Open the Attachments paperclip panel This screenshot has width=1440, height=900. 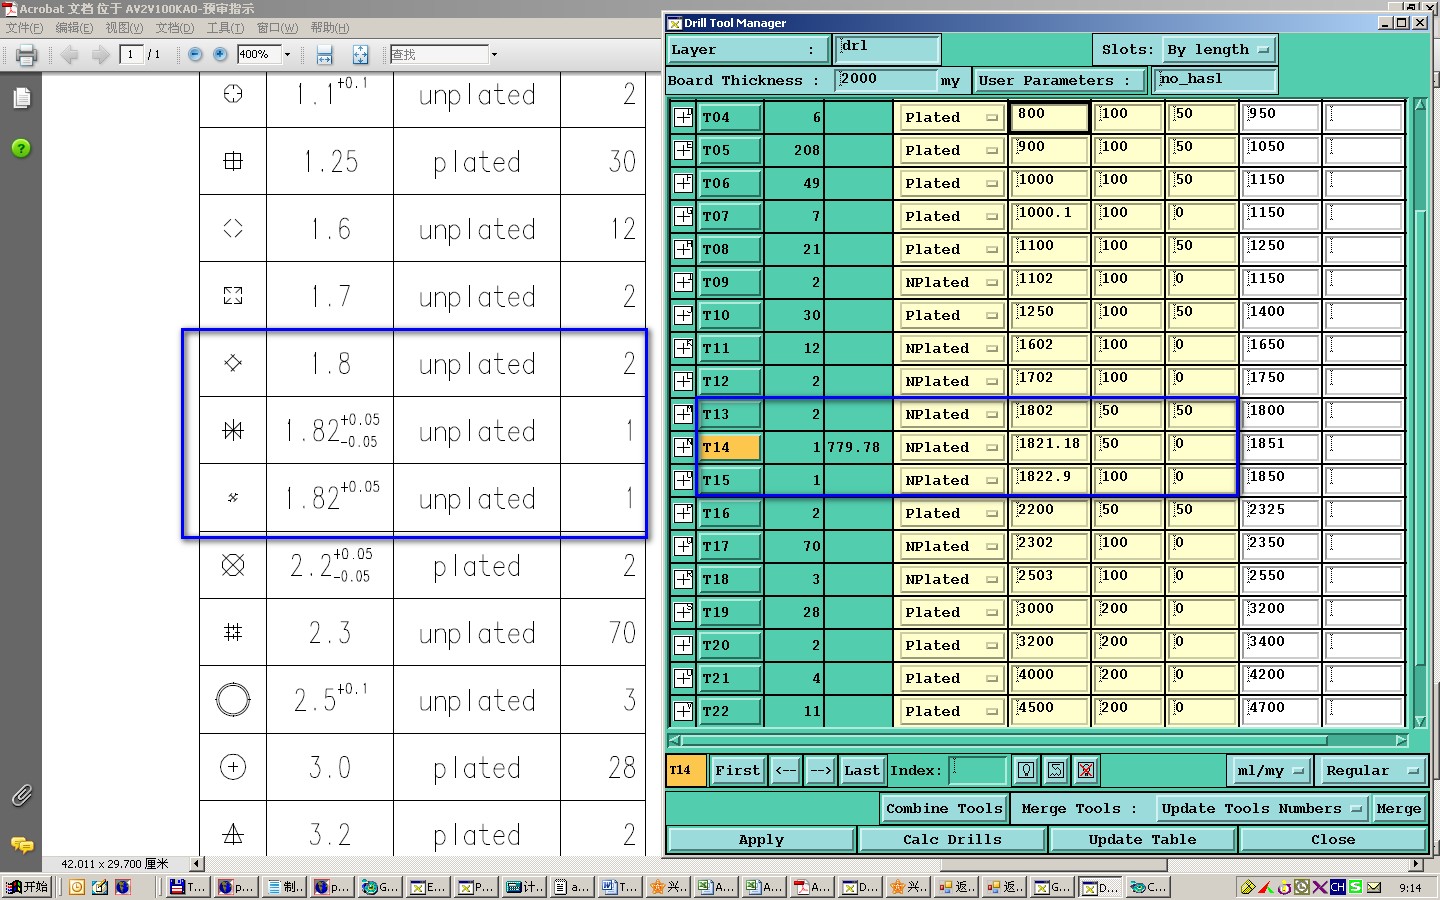pos(22,795)
